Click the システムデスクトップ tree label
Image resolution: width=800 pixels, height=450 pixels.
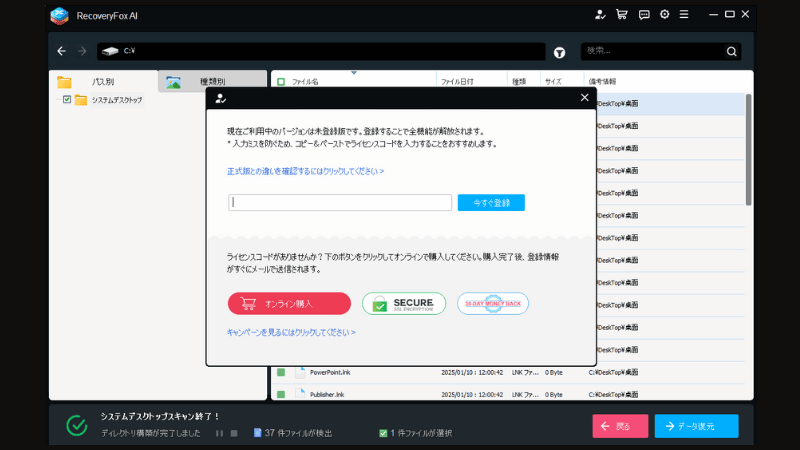117,100
